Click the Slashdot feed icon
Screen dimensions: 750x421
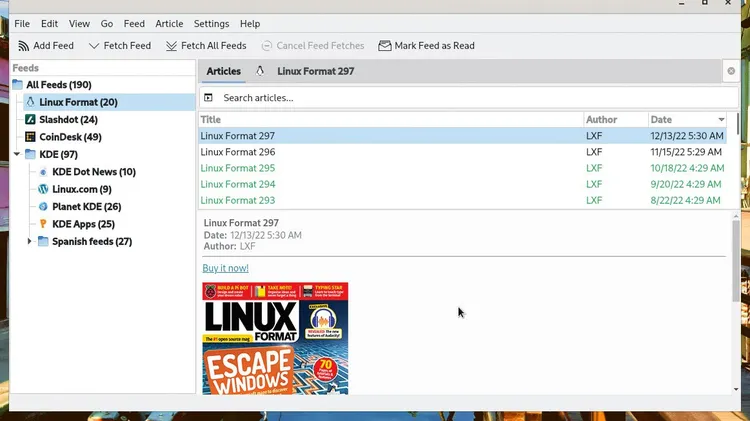click(x=30, y=120)
